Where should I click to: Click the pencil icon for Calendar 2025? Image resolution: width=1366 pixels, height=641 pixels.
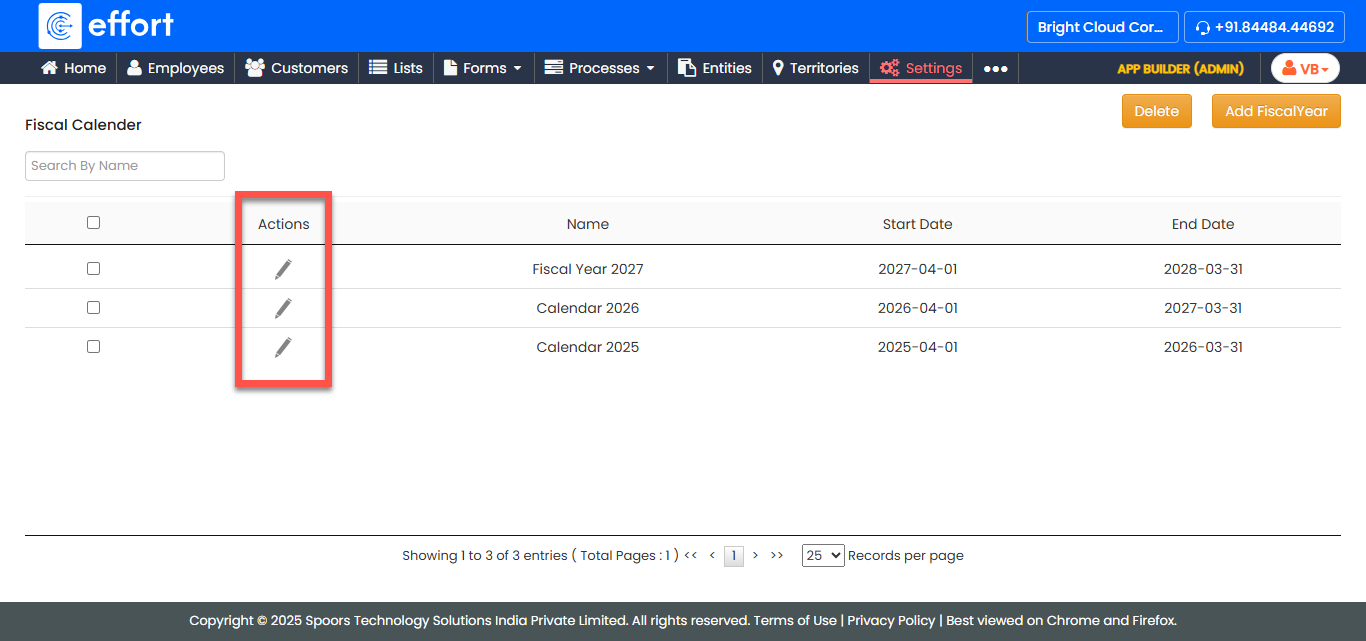click(283, 347)
